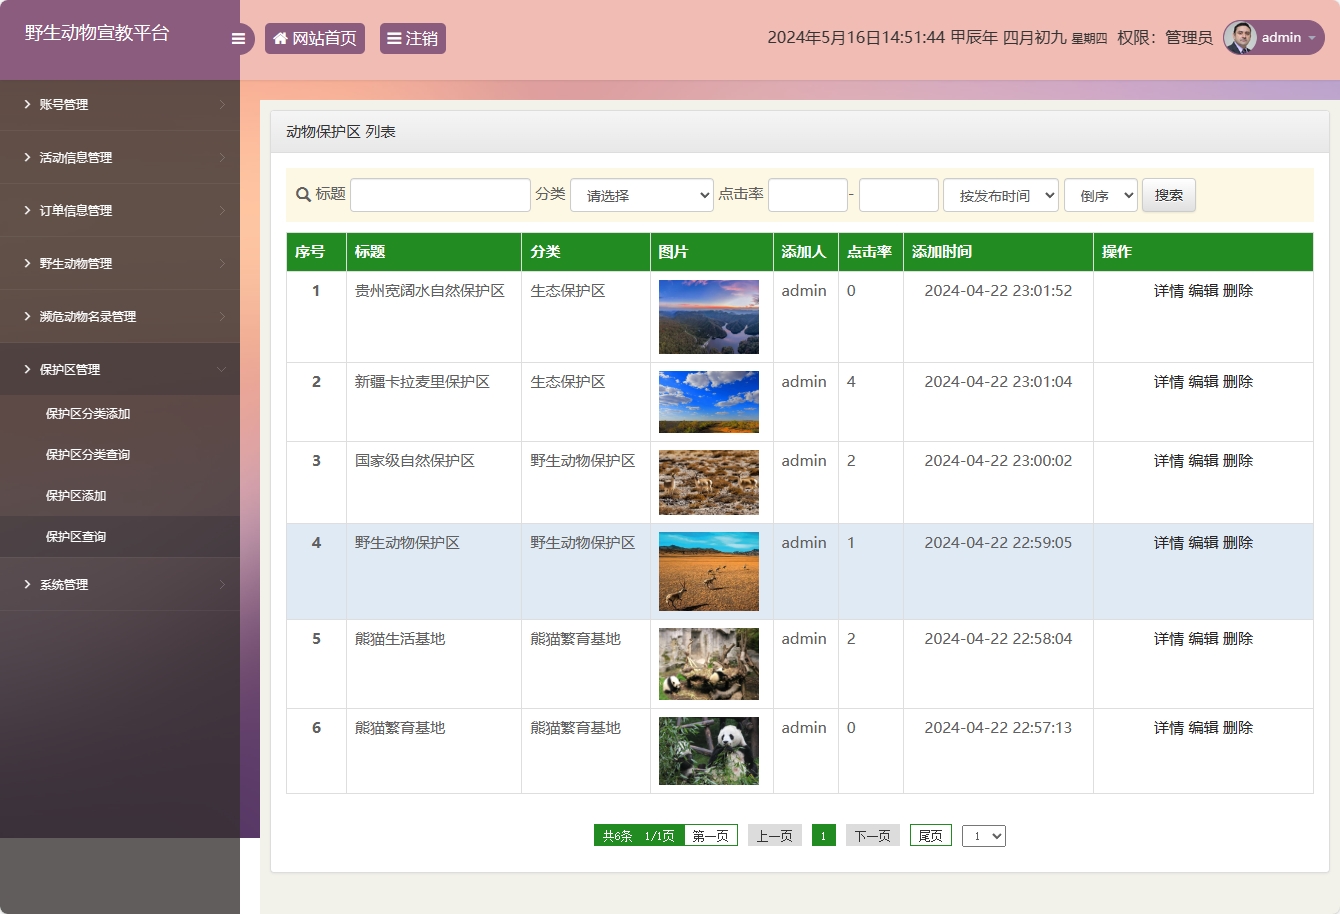
Task: Click the admin avatar photo in the top bar
Action: coord(1238,38)
